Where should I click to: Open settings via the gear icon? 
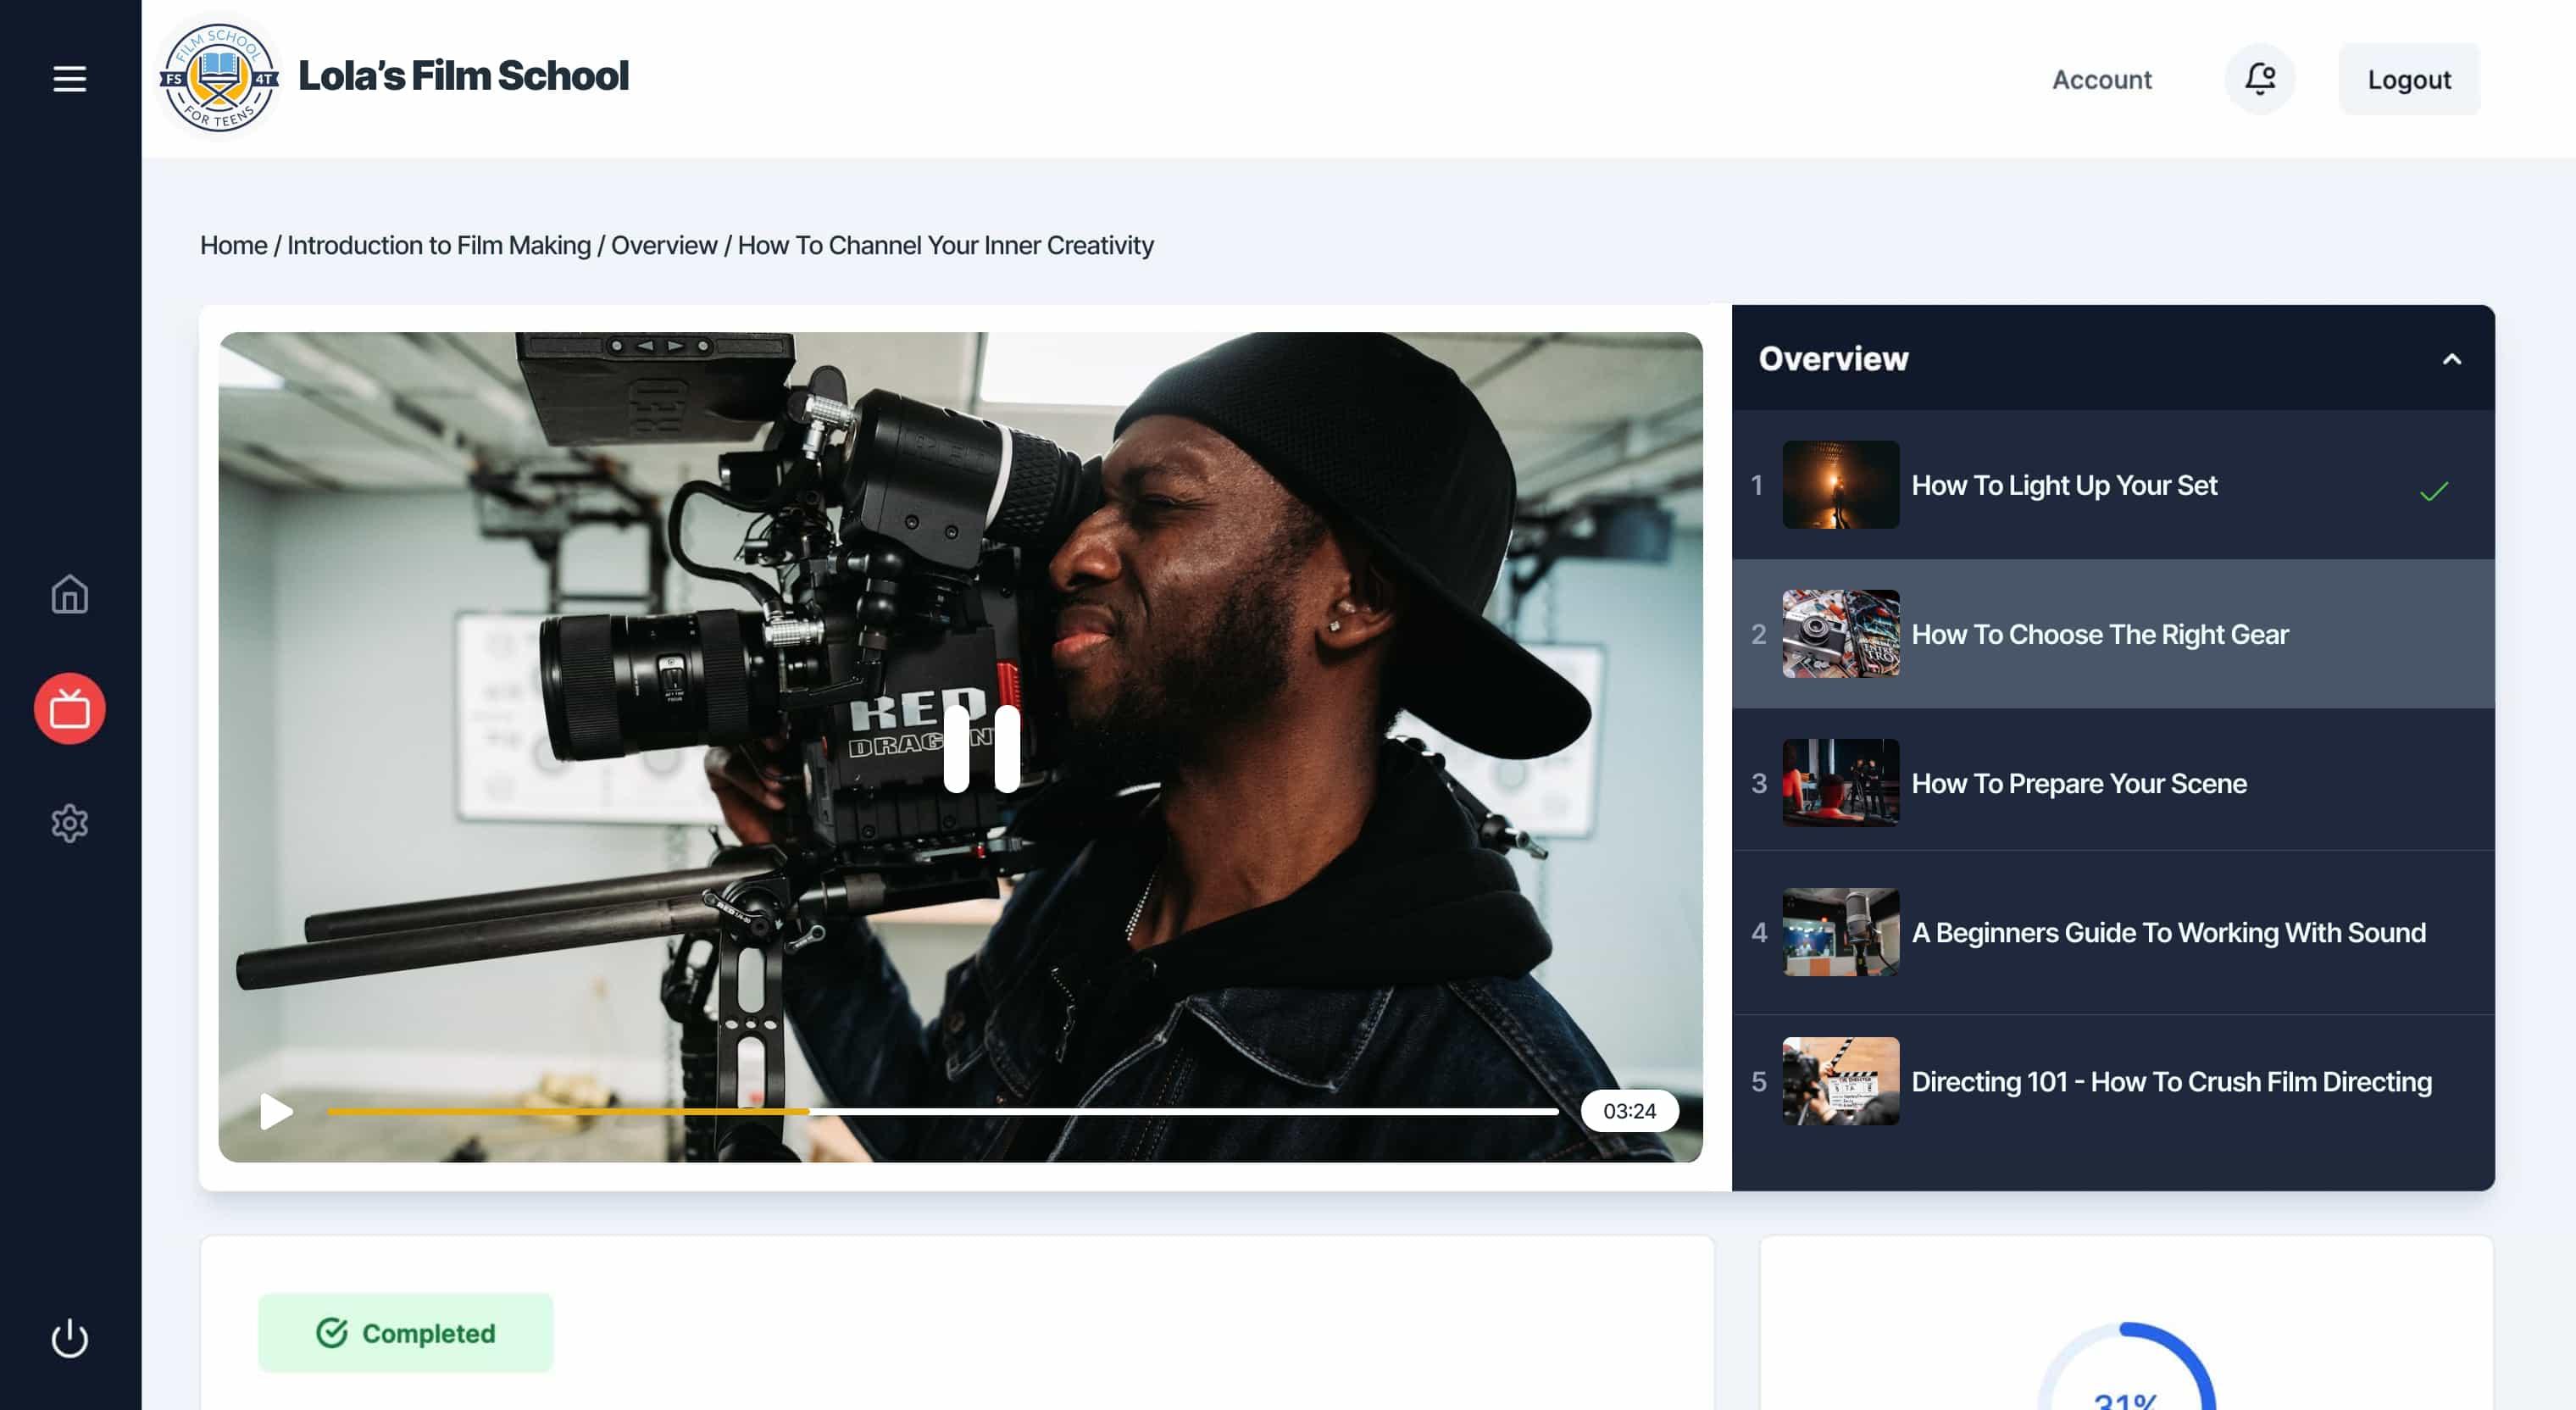coord(69,824)
